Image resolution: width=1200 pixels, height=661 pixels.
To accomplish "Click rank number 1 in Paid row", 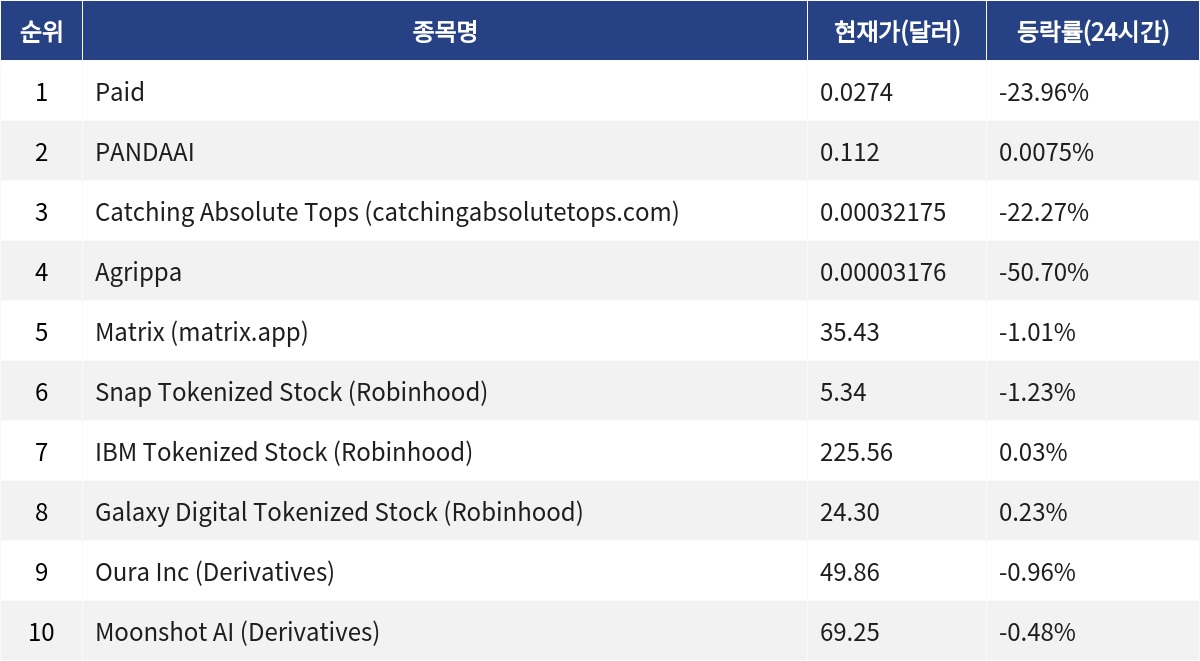I will pos(41,93).
